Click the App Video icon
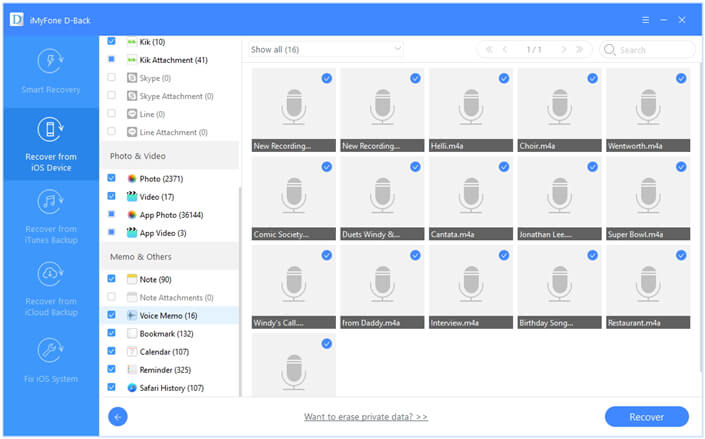This screenshot has height=439, width=705. [132, 233]
